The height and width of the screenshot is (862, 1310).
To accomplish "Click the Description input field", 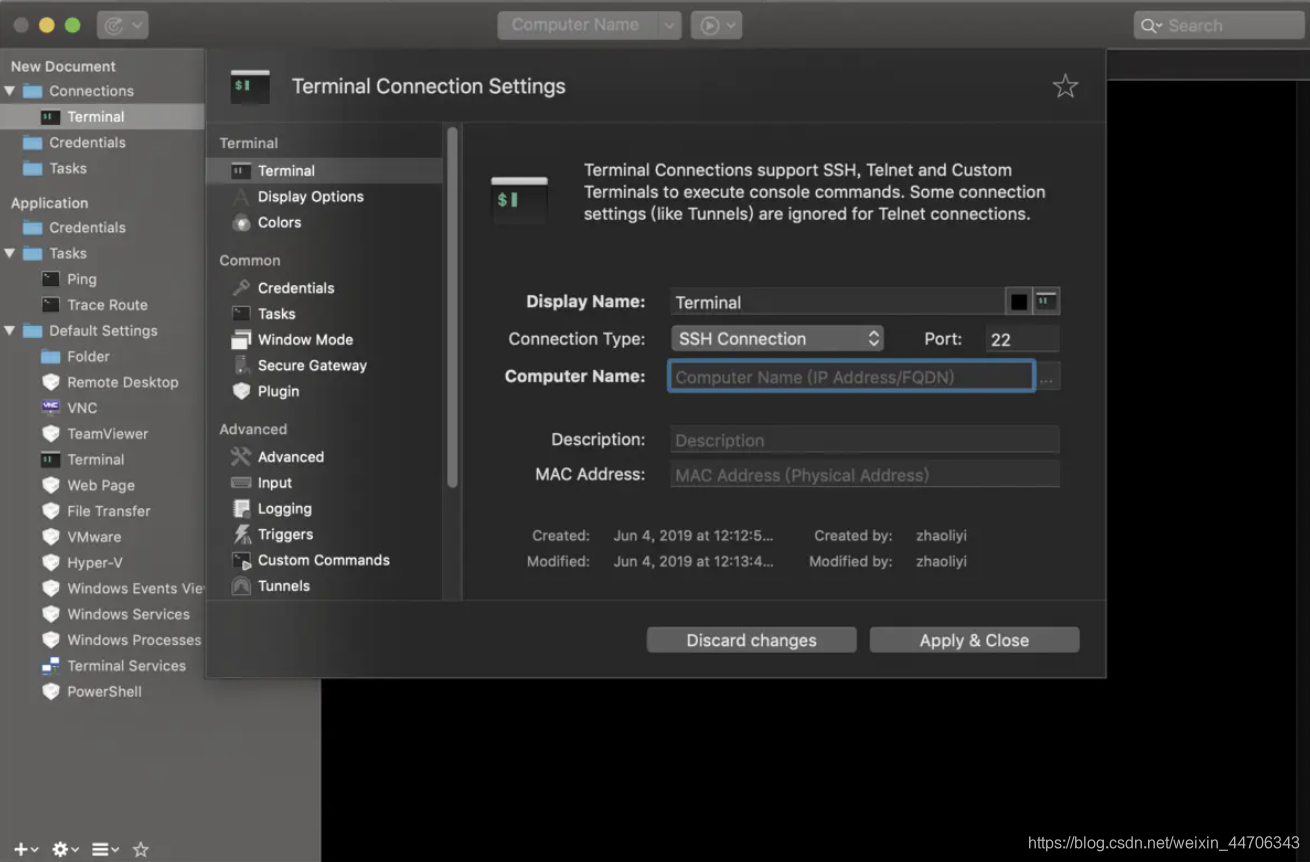I will 864,440.
